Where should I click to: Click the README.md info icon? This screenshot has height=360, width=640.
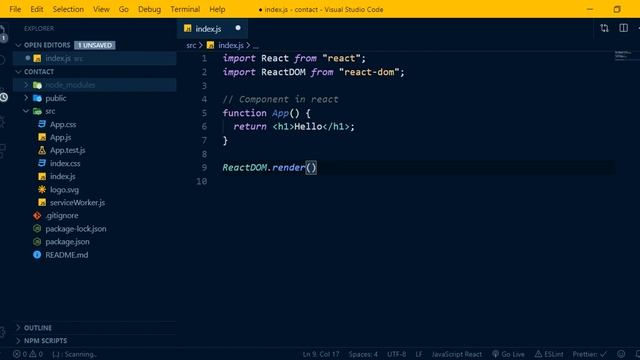click(37, 255)
